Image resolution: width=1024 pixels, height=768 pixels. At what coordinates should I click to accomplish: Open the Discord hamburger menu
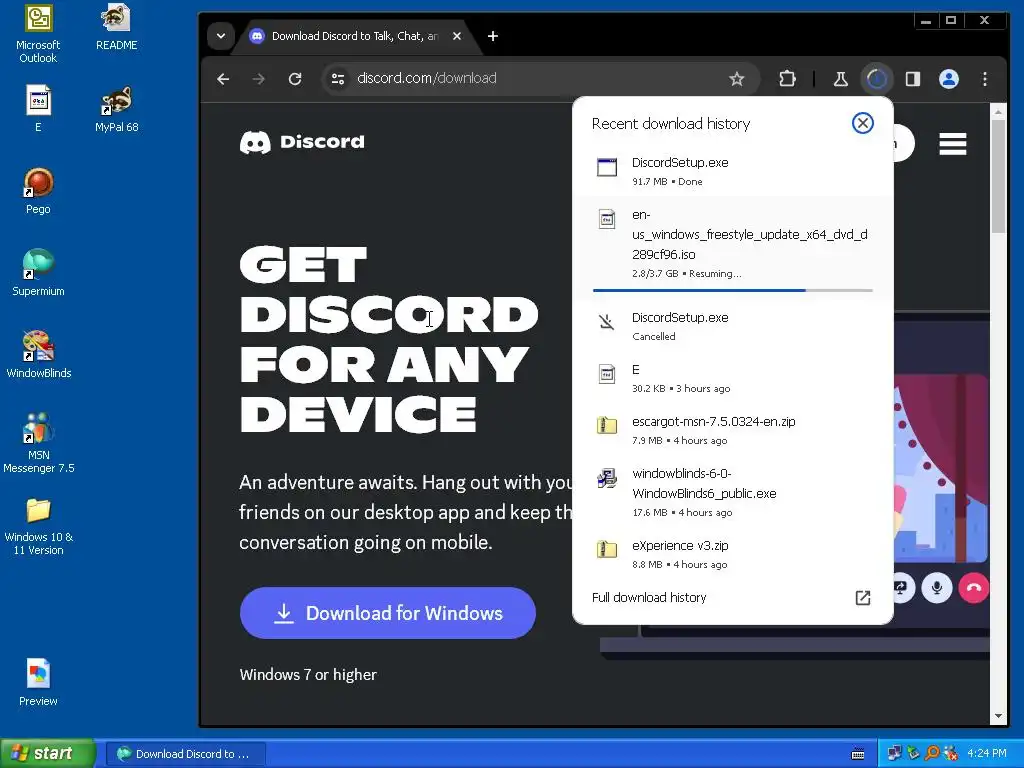[953, 144]
